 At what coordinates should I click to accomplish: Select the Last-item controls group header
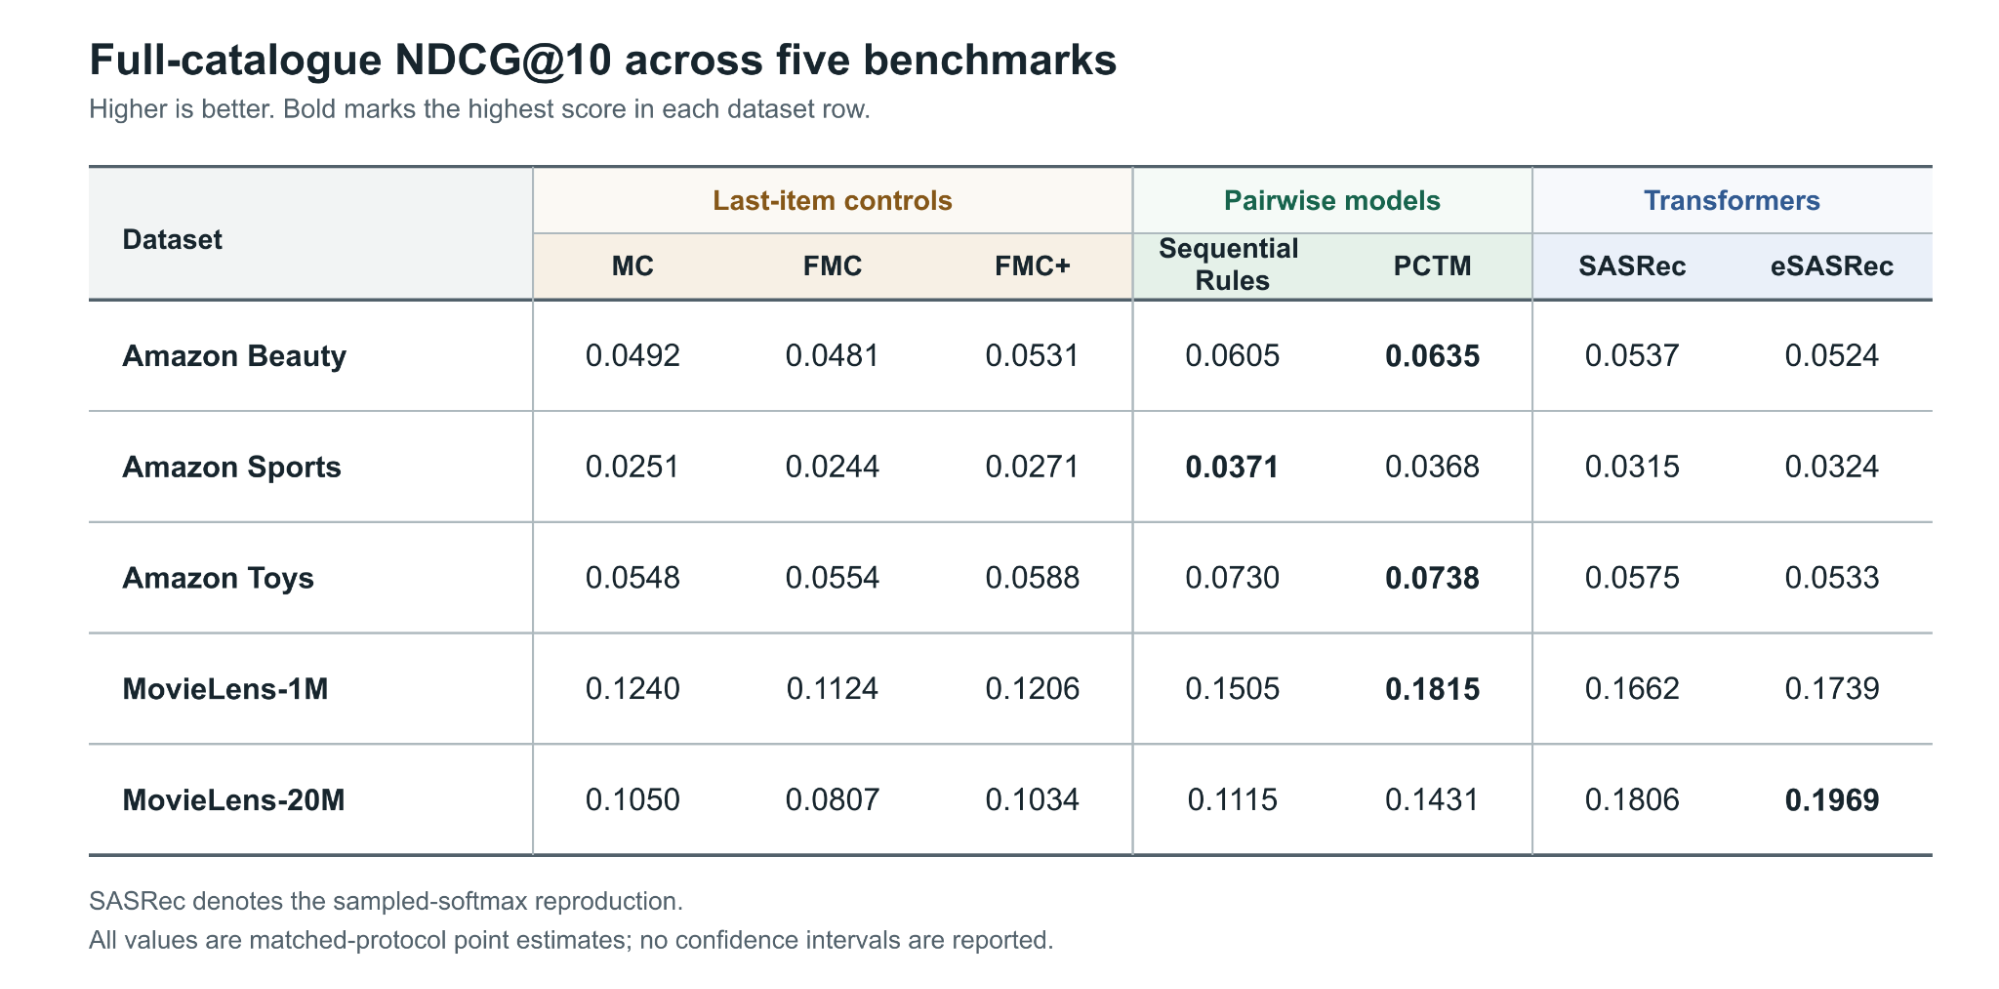click(832, 201)
